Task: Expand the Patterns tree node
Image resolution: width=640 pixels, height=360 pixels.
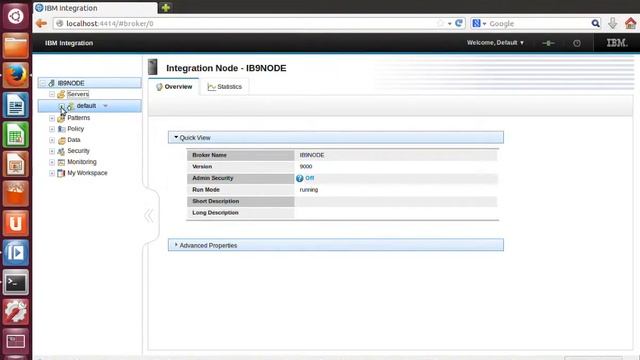Action: 52,118
